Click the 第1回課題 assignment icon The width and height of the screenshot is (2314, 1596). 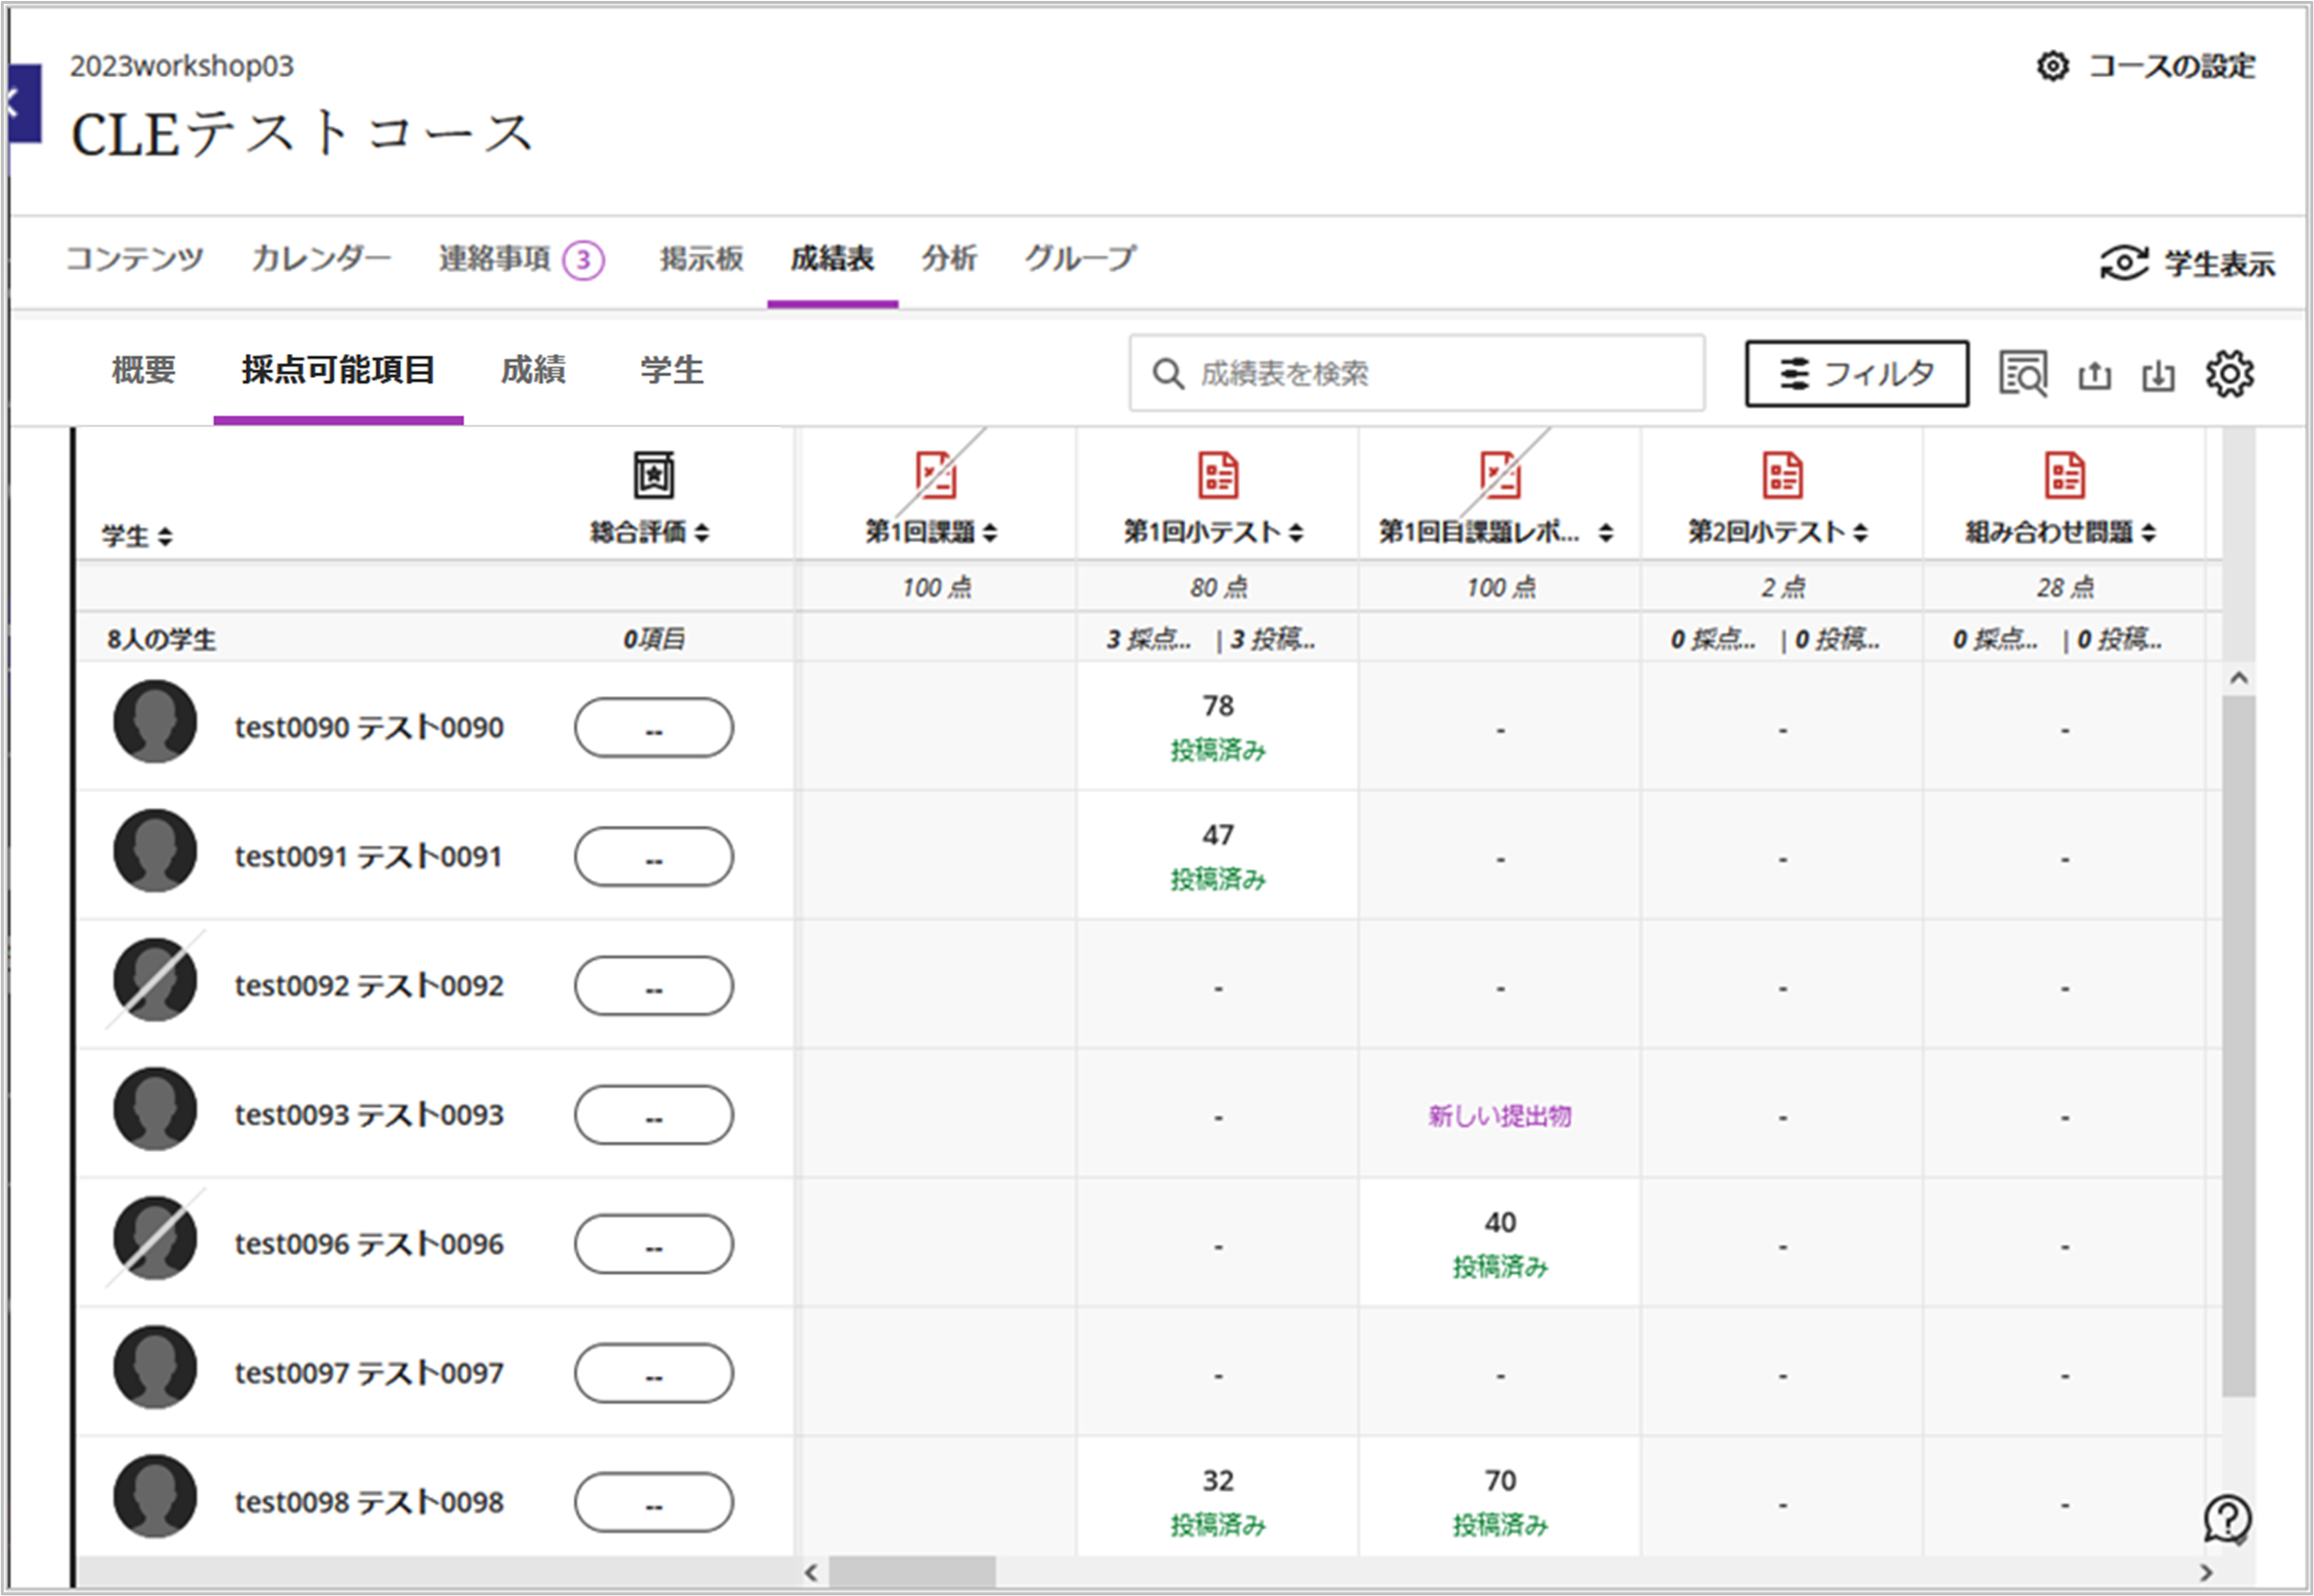pos(936,474)
